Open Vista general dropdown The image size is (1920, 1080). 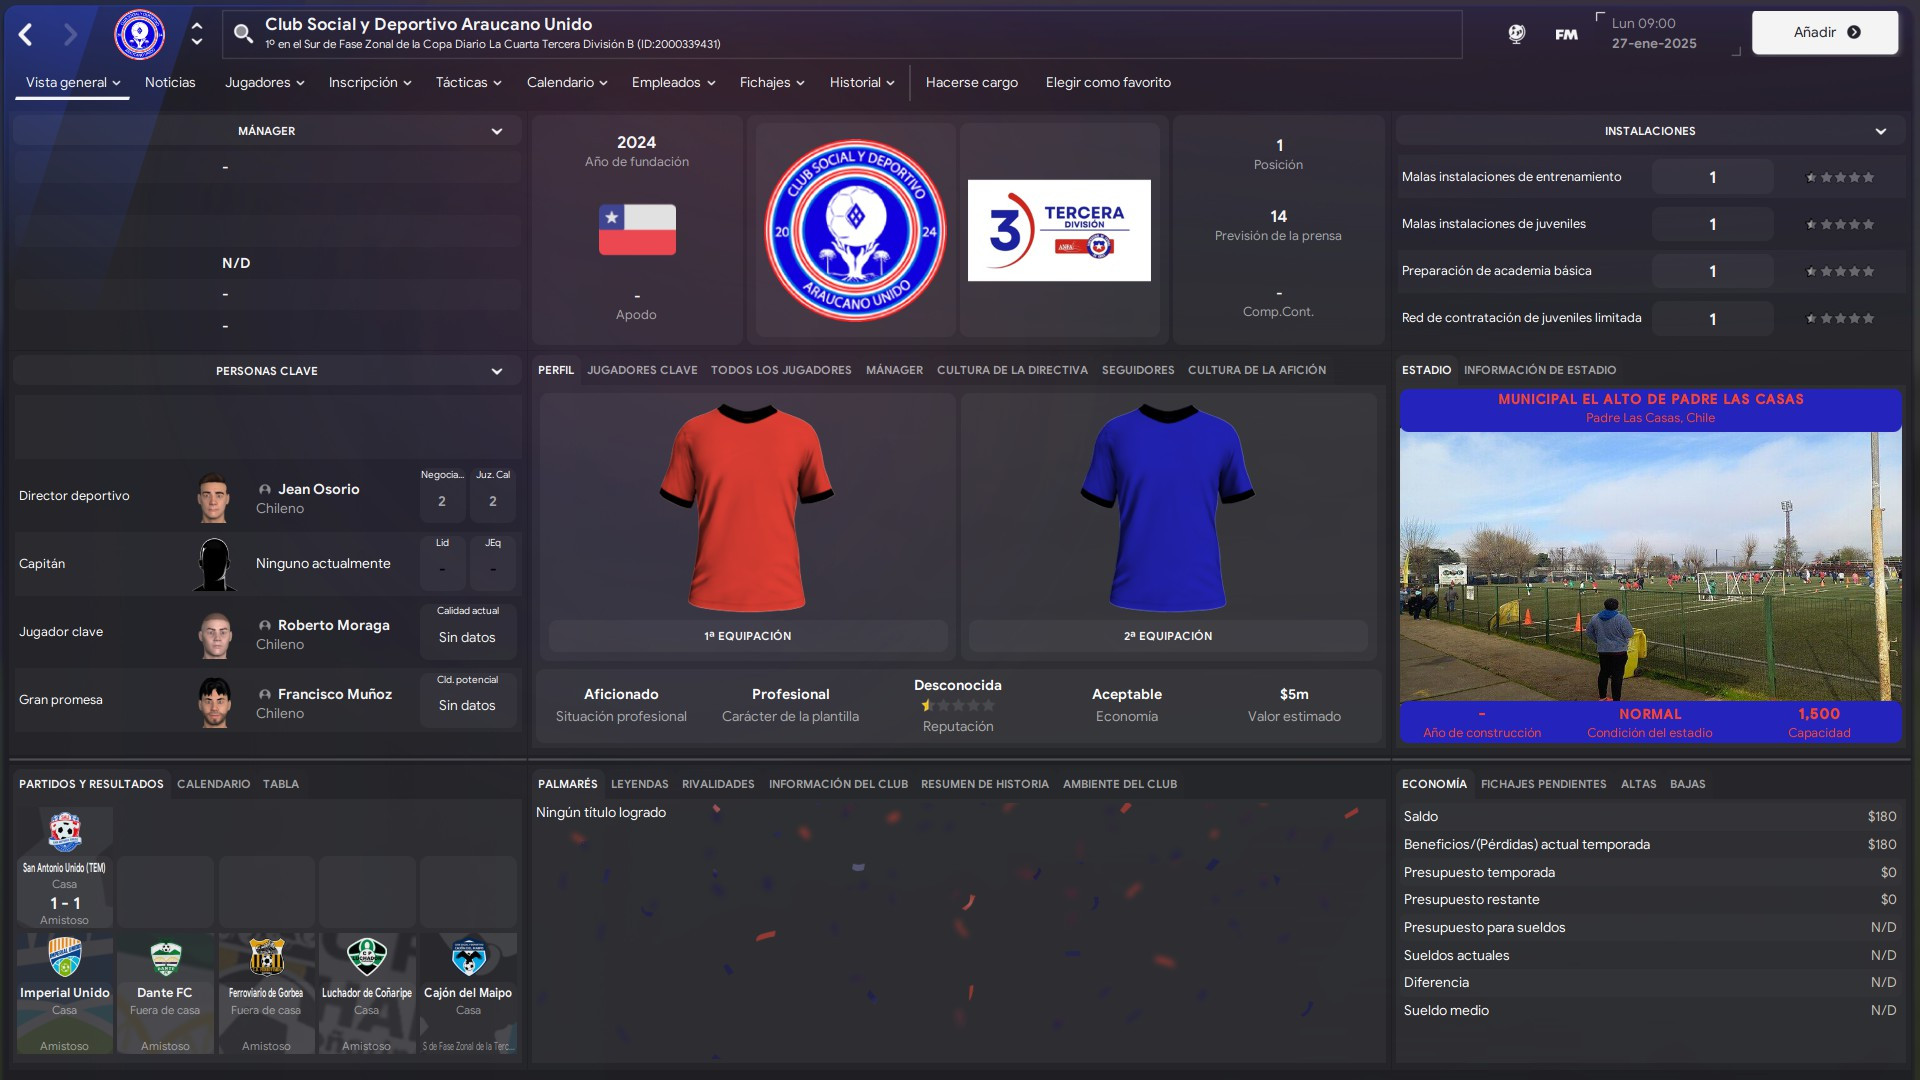click(72, 82)
